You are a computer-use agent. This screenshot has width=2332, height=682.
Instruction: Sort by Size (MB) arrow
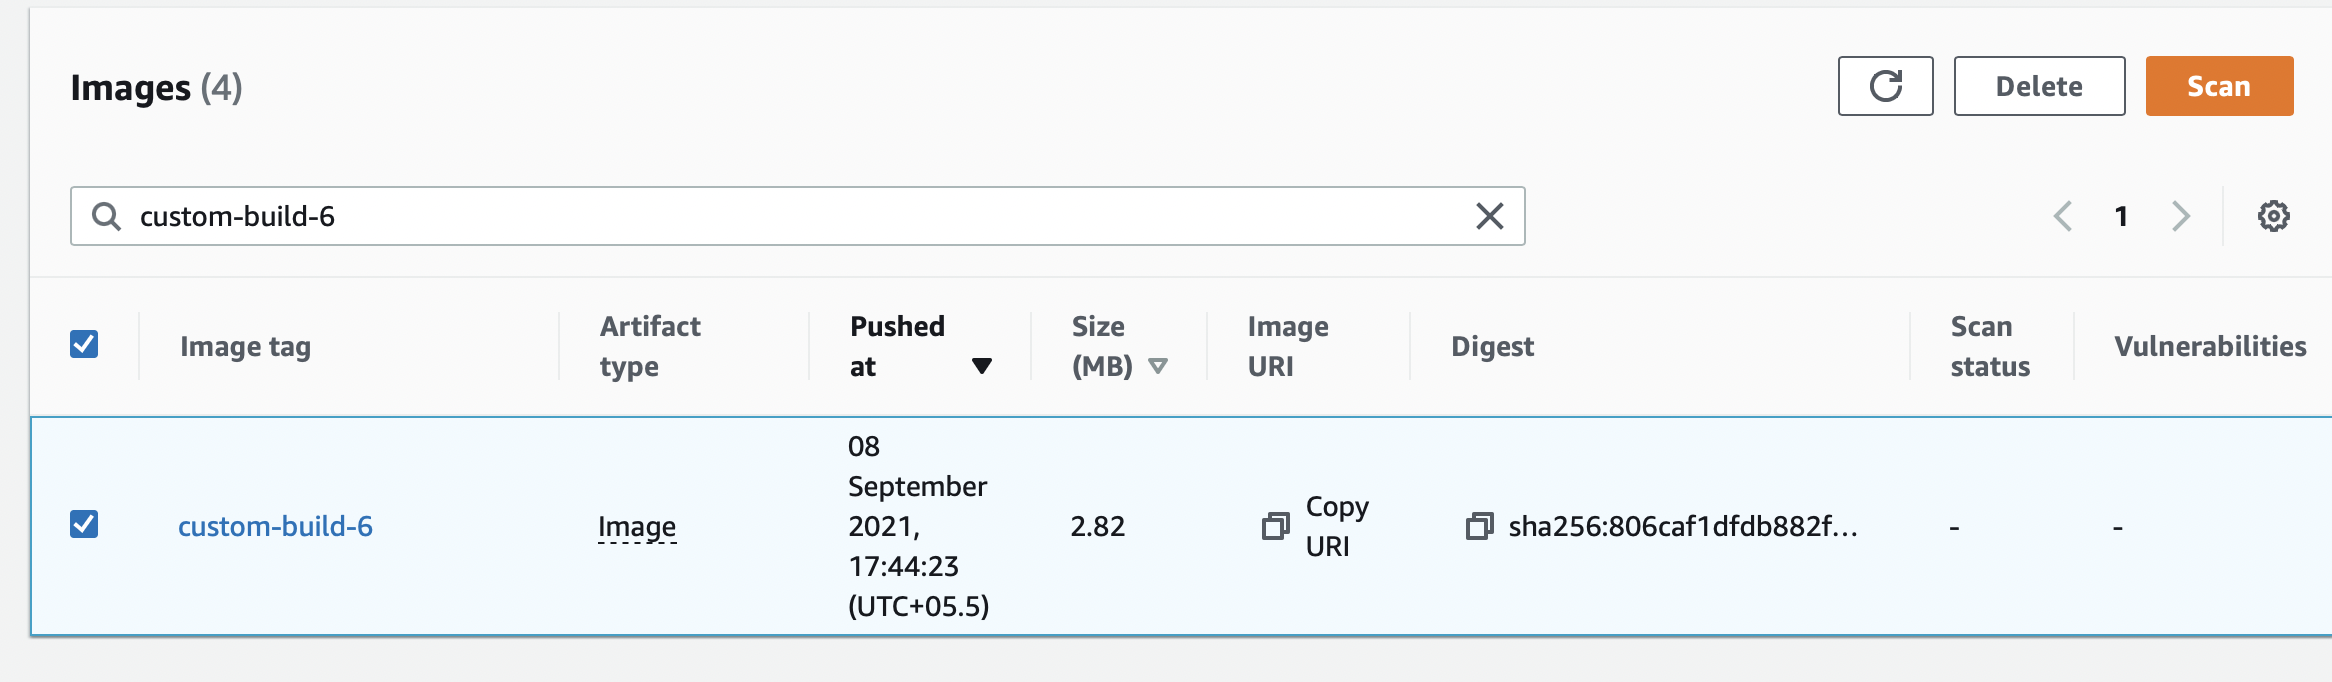[1158, 366]
